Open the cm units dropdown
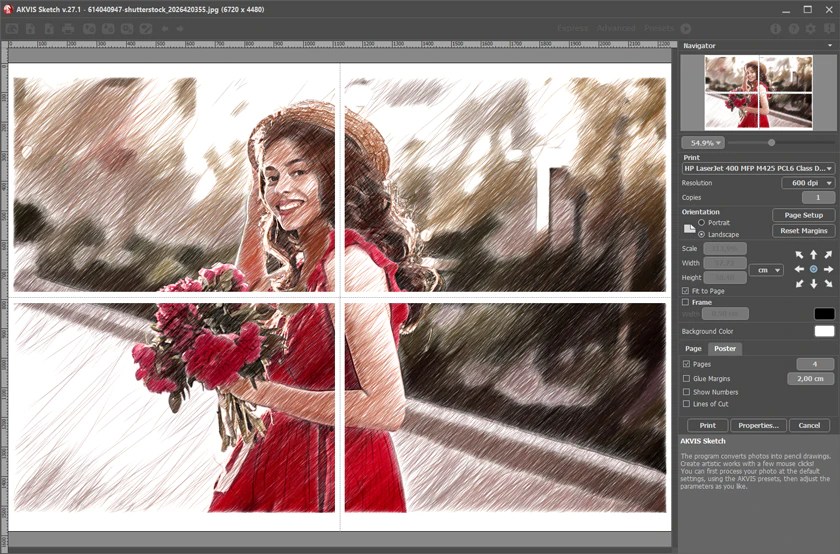This screenshot has height=554, width=840. click(766, 270)
